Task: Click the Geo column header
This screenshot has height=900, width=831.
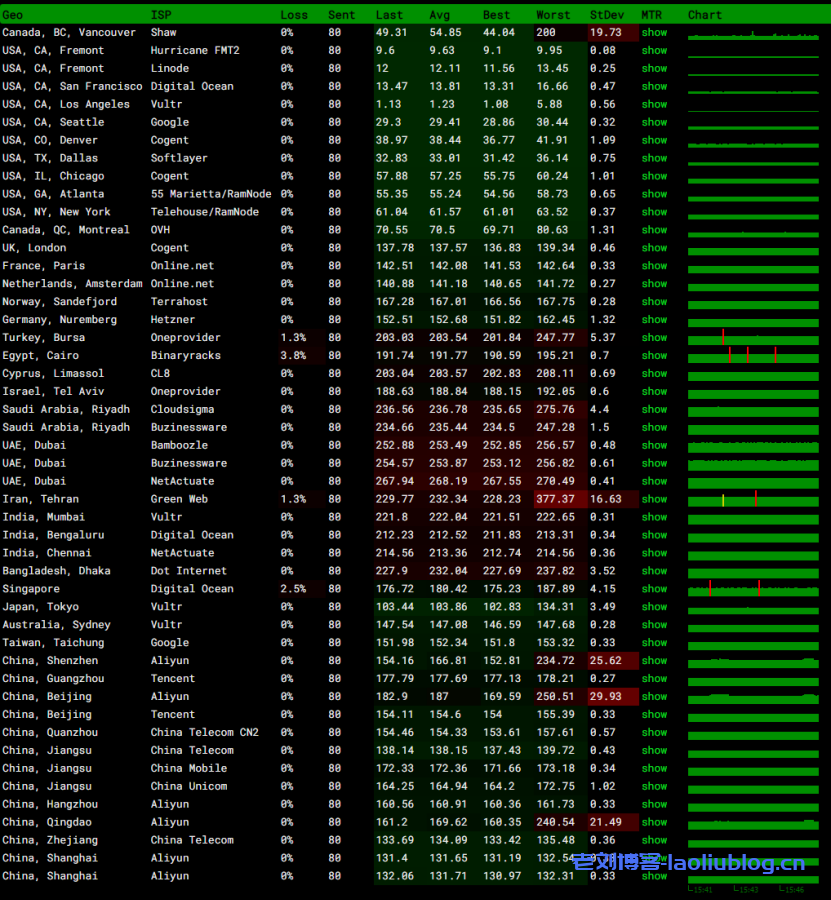Action: pos(13,15)
